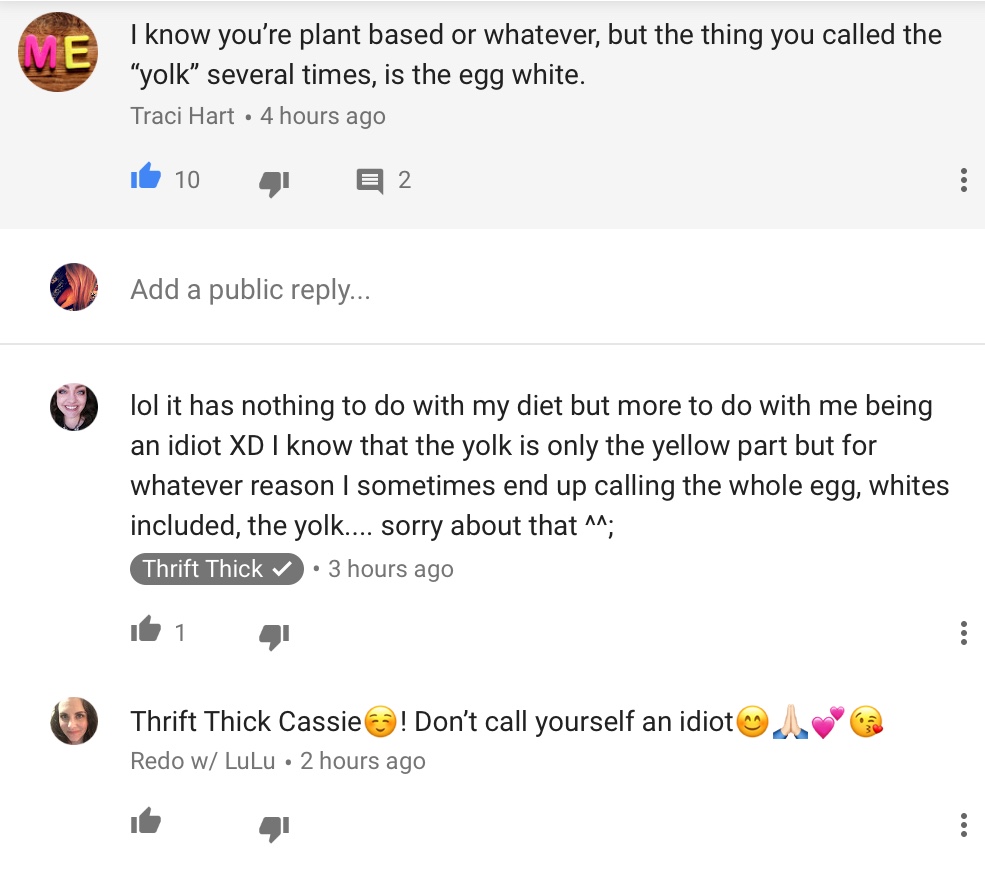Open the Thrift Thick channel badge
This screenshot has width=985, height=869.
tap(216, 569)
